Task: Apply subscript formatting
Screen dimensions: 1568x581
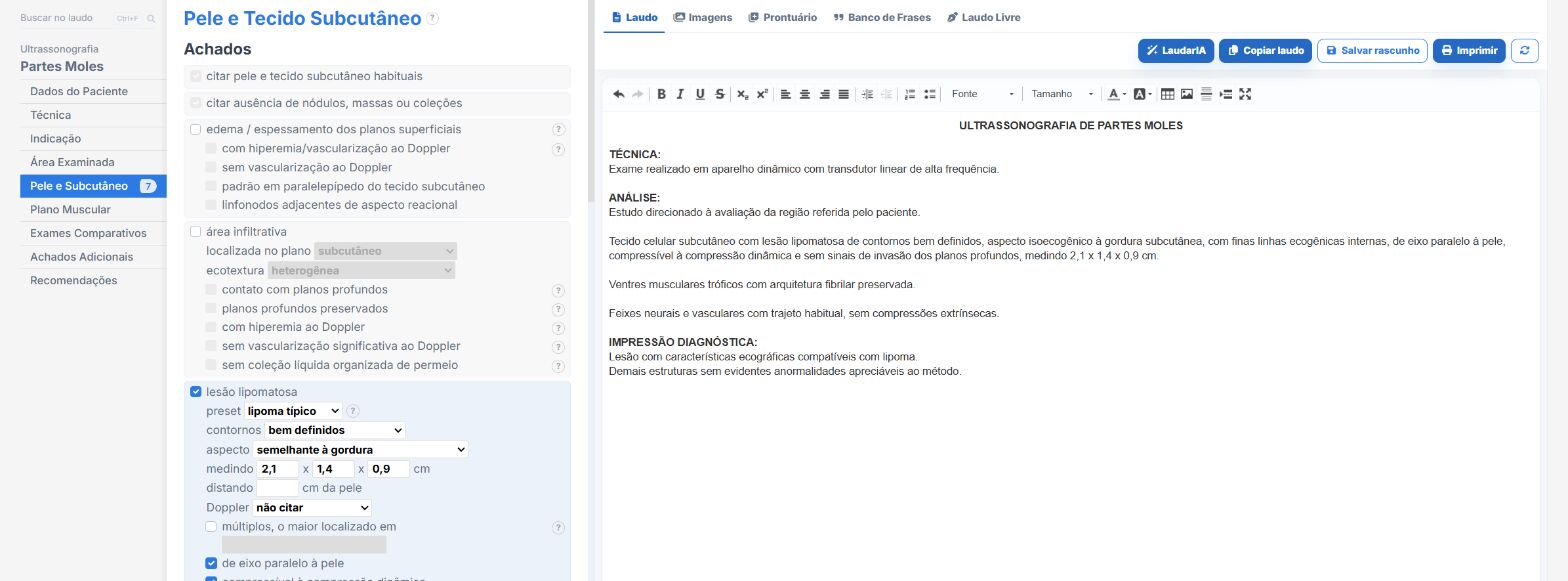Action: click(x=743, y=94)
